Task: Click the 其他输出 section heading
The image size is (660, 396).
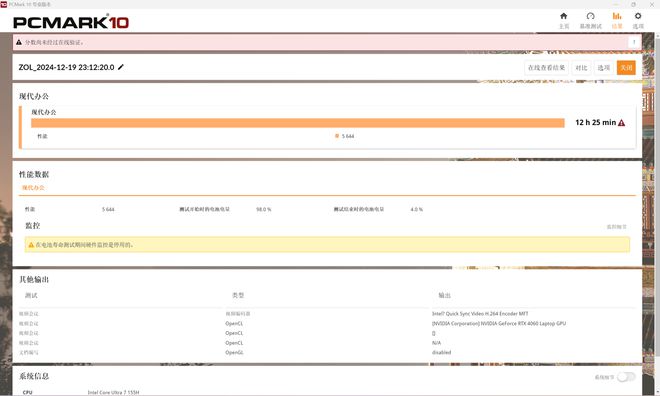Action: (x=34, y=279)
